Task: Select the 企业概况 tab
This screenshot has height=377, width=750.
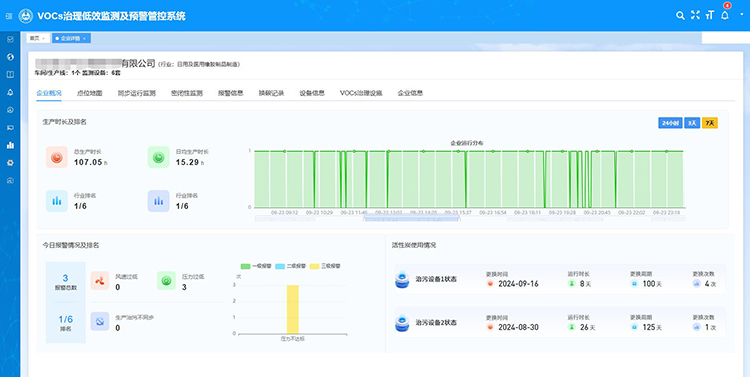Action: coord(49,93)
